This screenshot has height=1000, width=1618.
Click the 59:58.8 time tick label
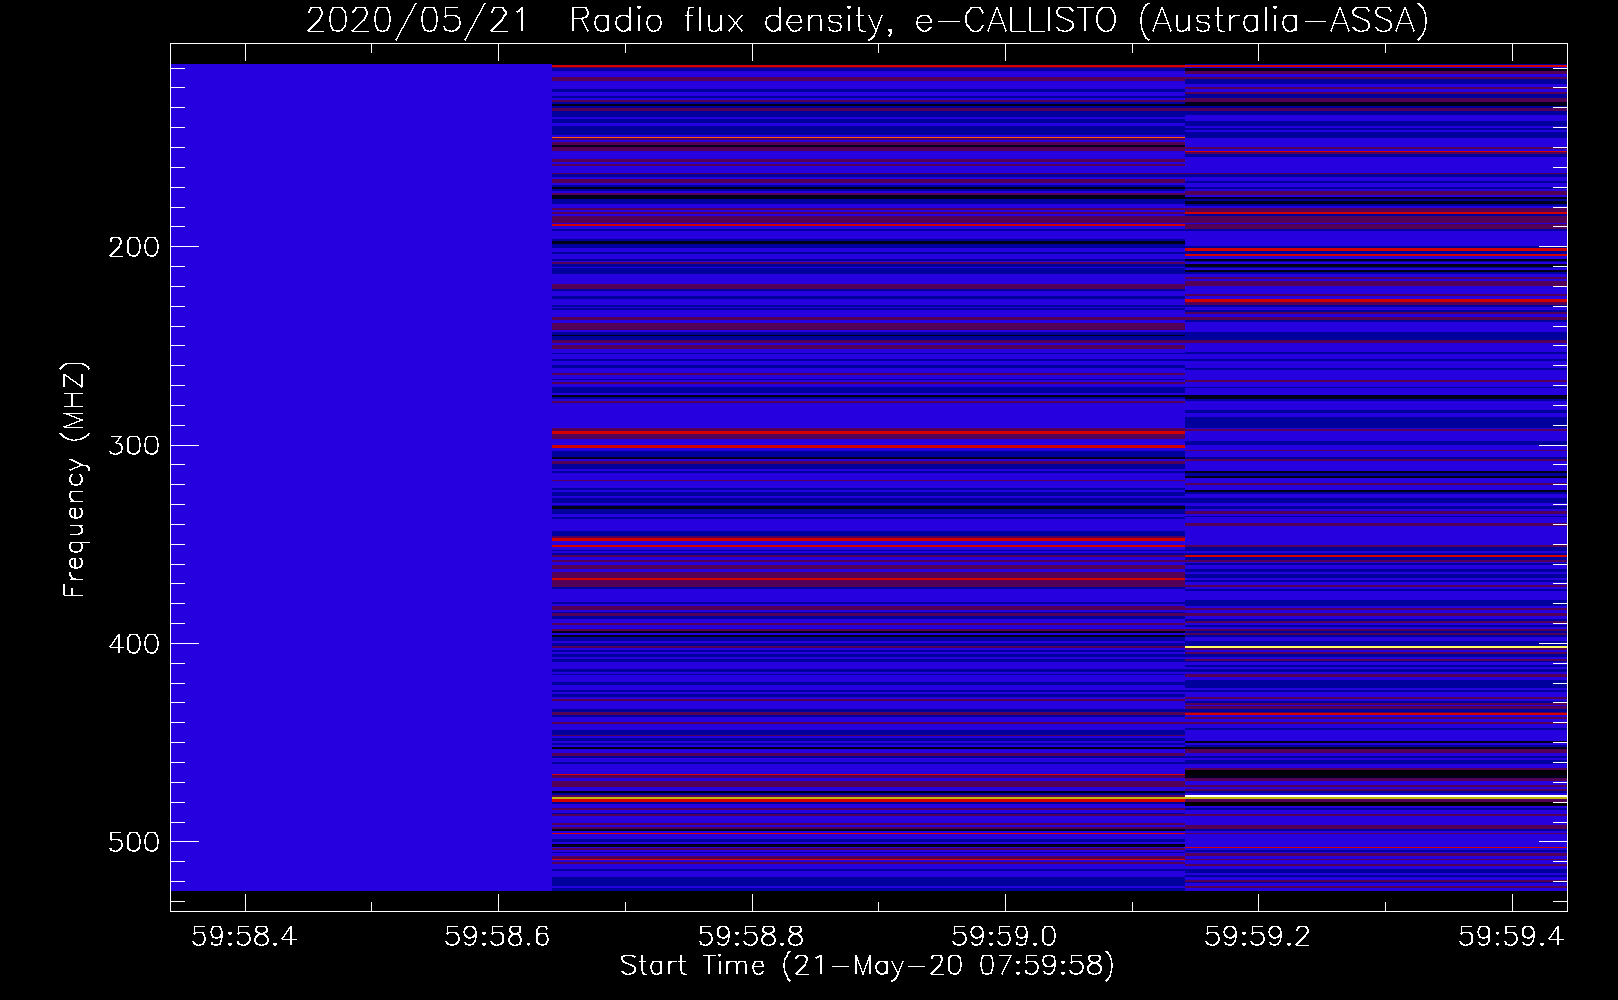(x=750, y=936)
